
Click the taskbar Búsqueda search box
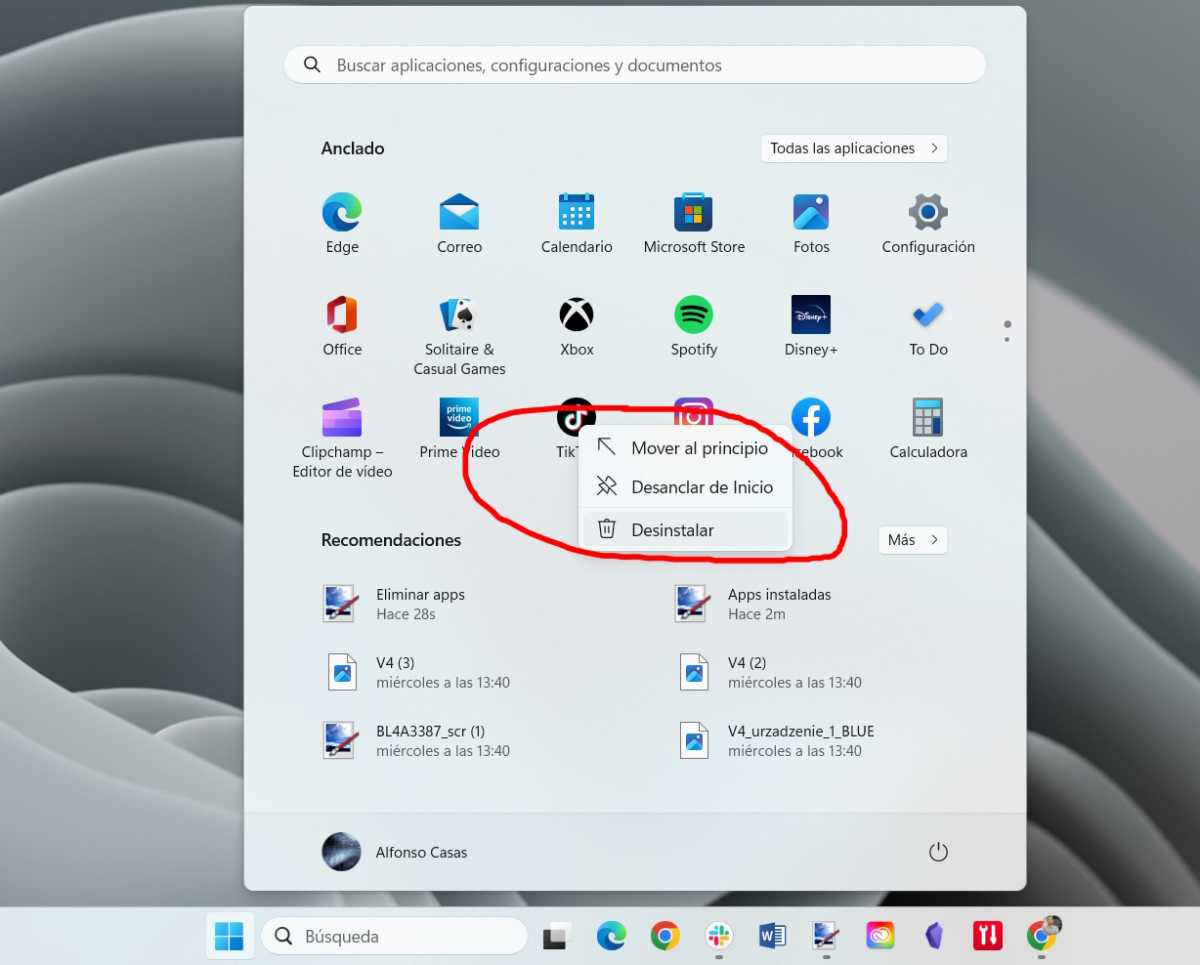394,936
